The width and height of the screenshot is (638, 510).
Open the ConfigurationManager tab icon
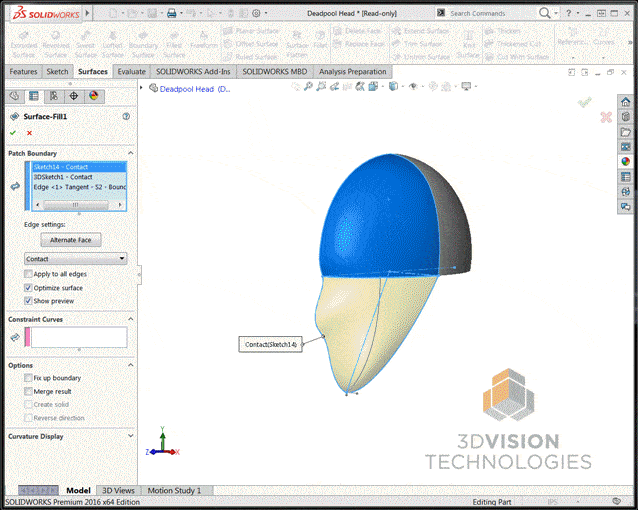[x=54, y=96]
